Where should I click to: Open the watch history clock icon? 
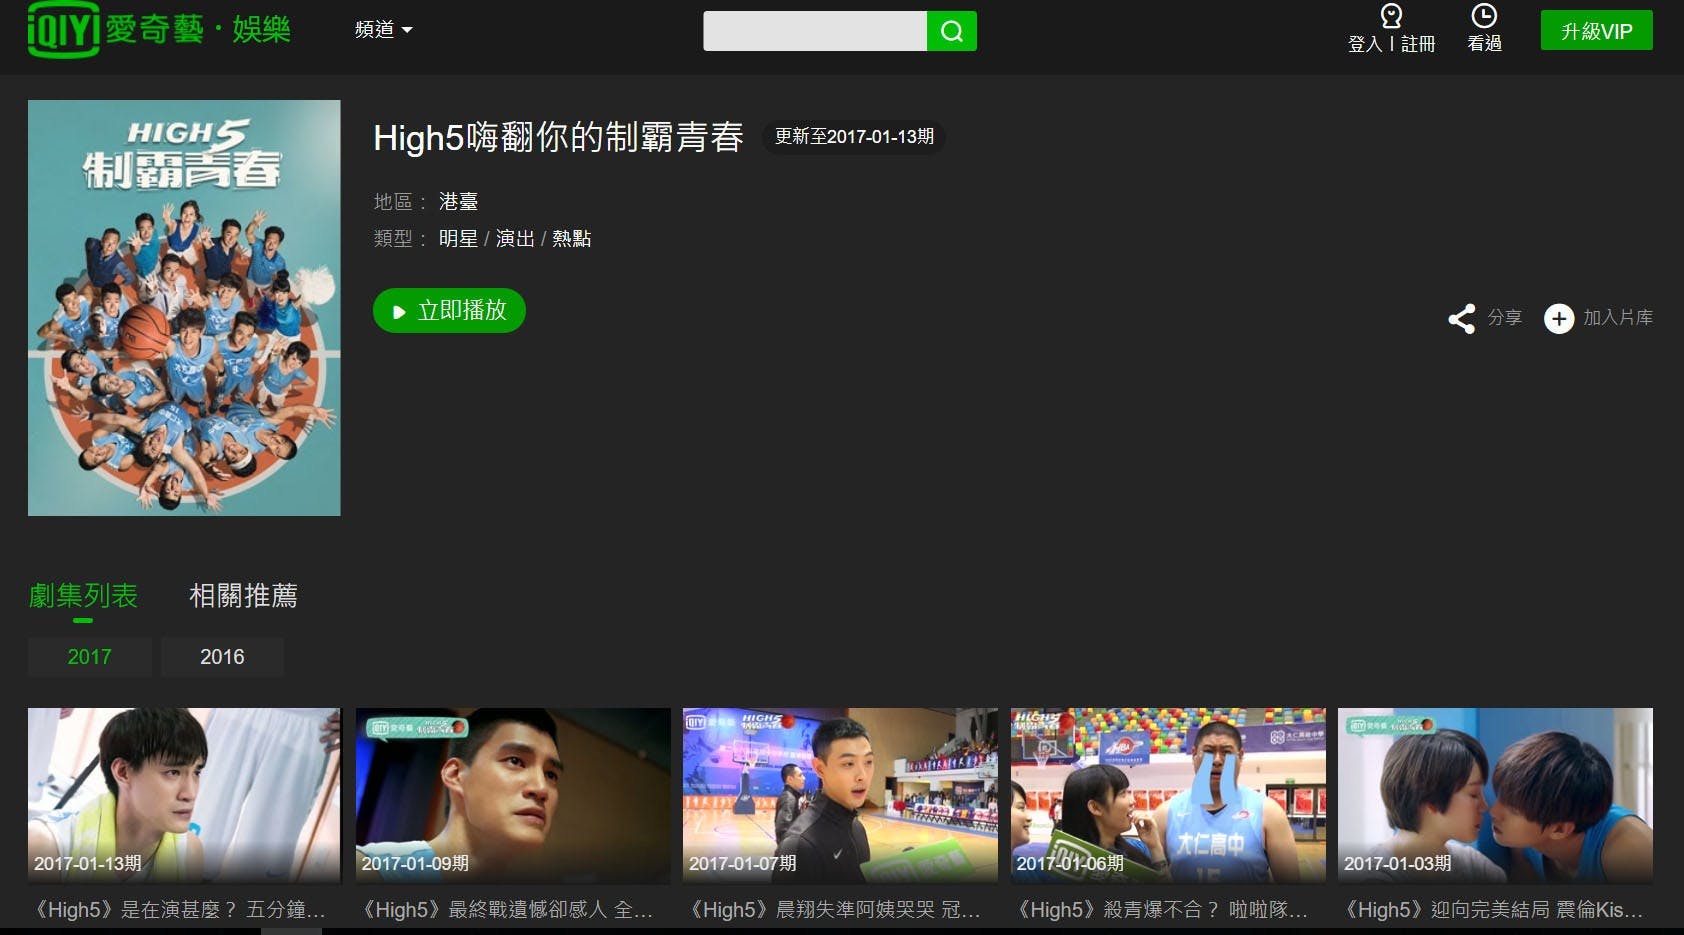[x=1484, y=15]
